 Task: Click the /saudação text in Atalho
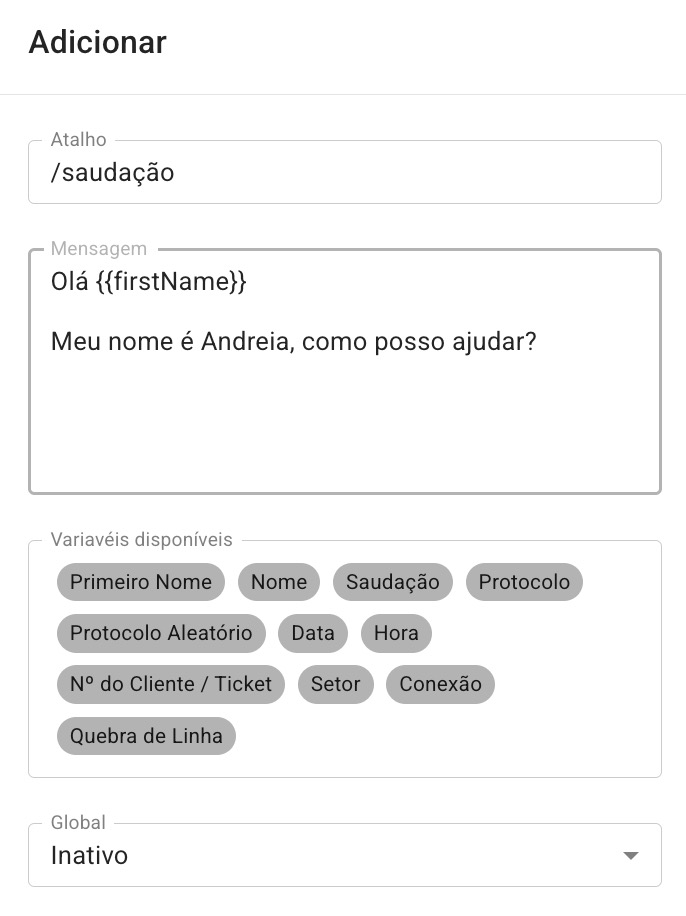pyautogui.click(x=112, y=173)
